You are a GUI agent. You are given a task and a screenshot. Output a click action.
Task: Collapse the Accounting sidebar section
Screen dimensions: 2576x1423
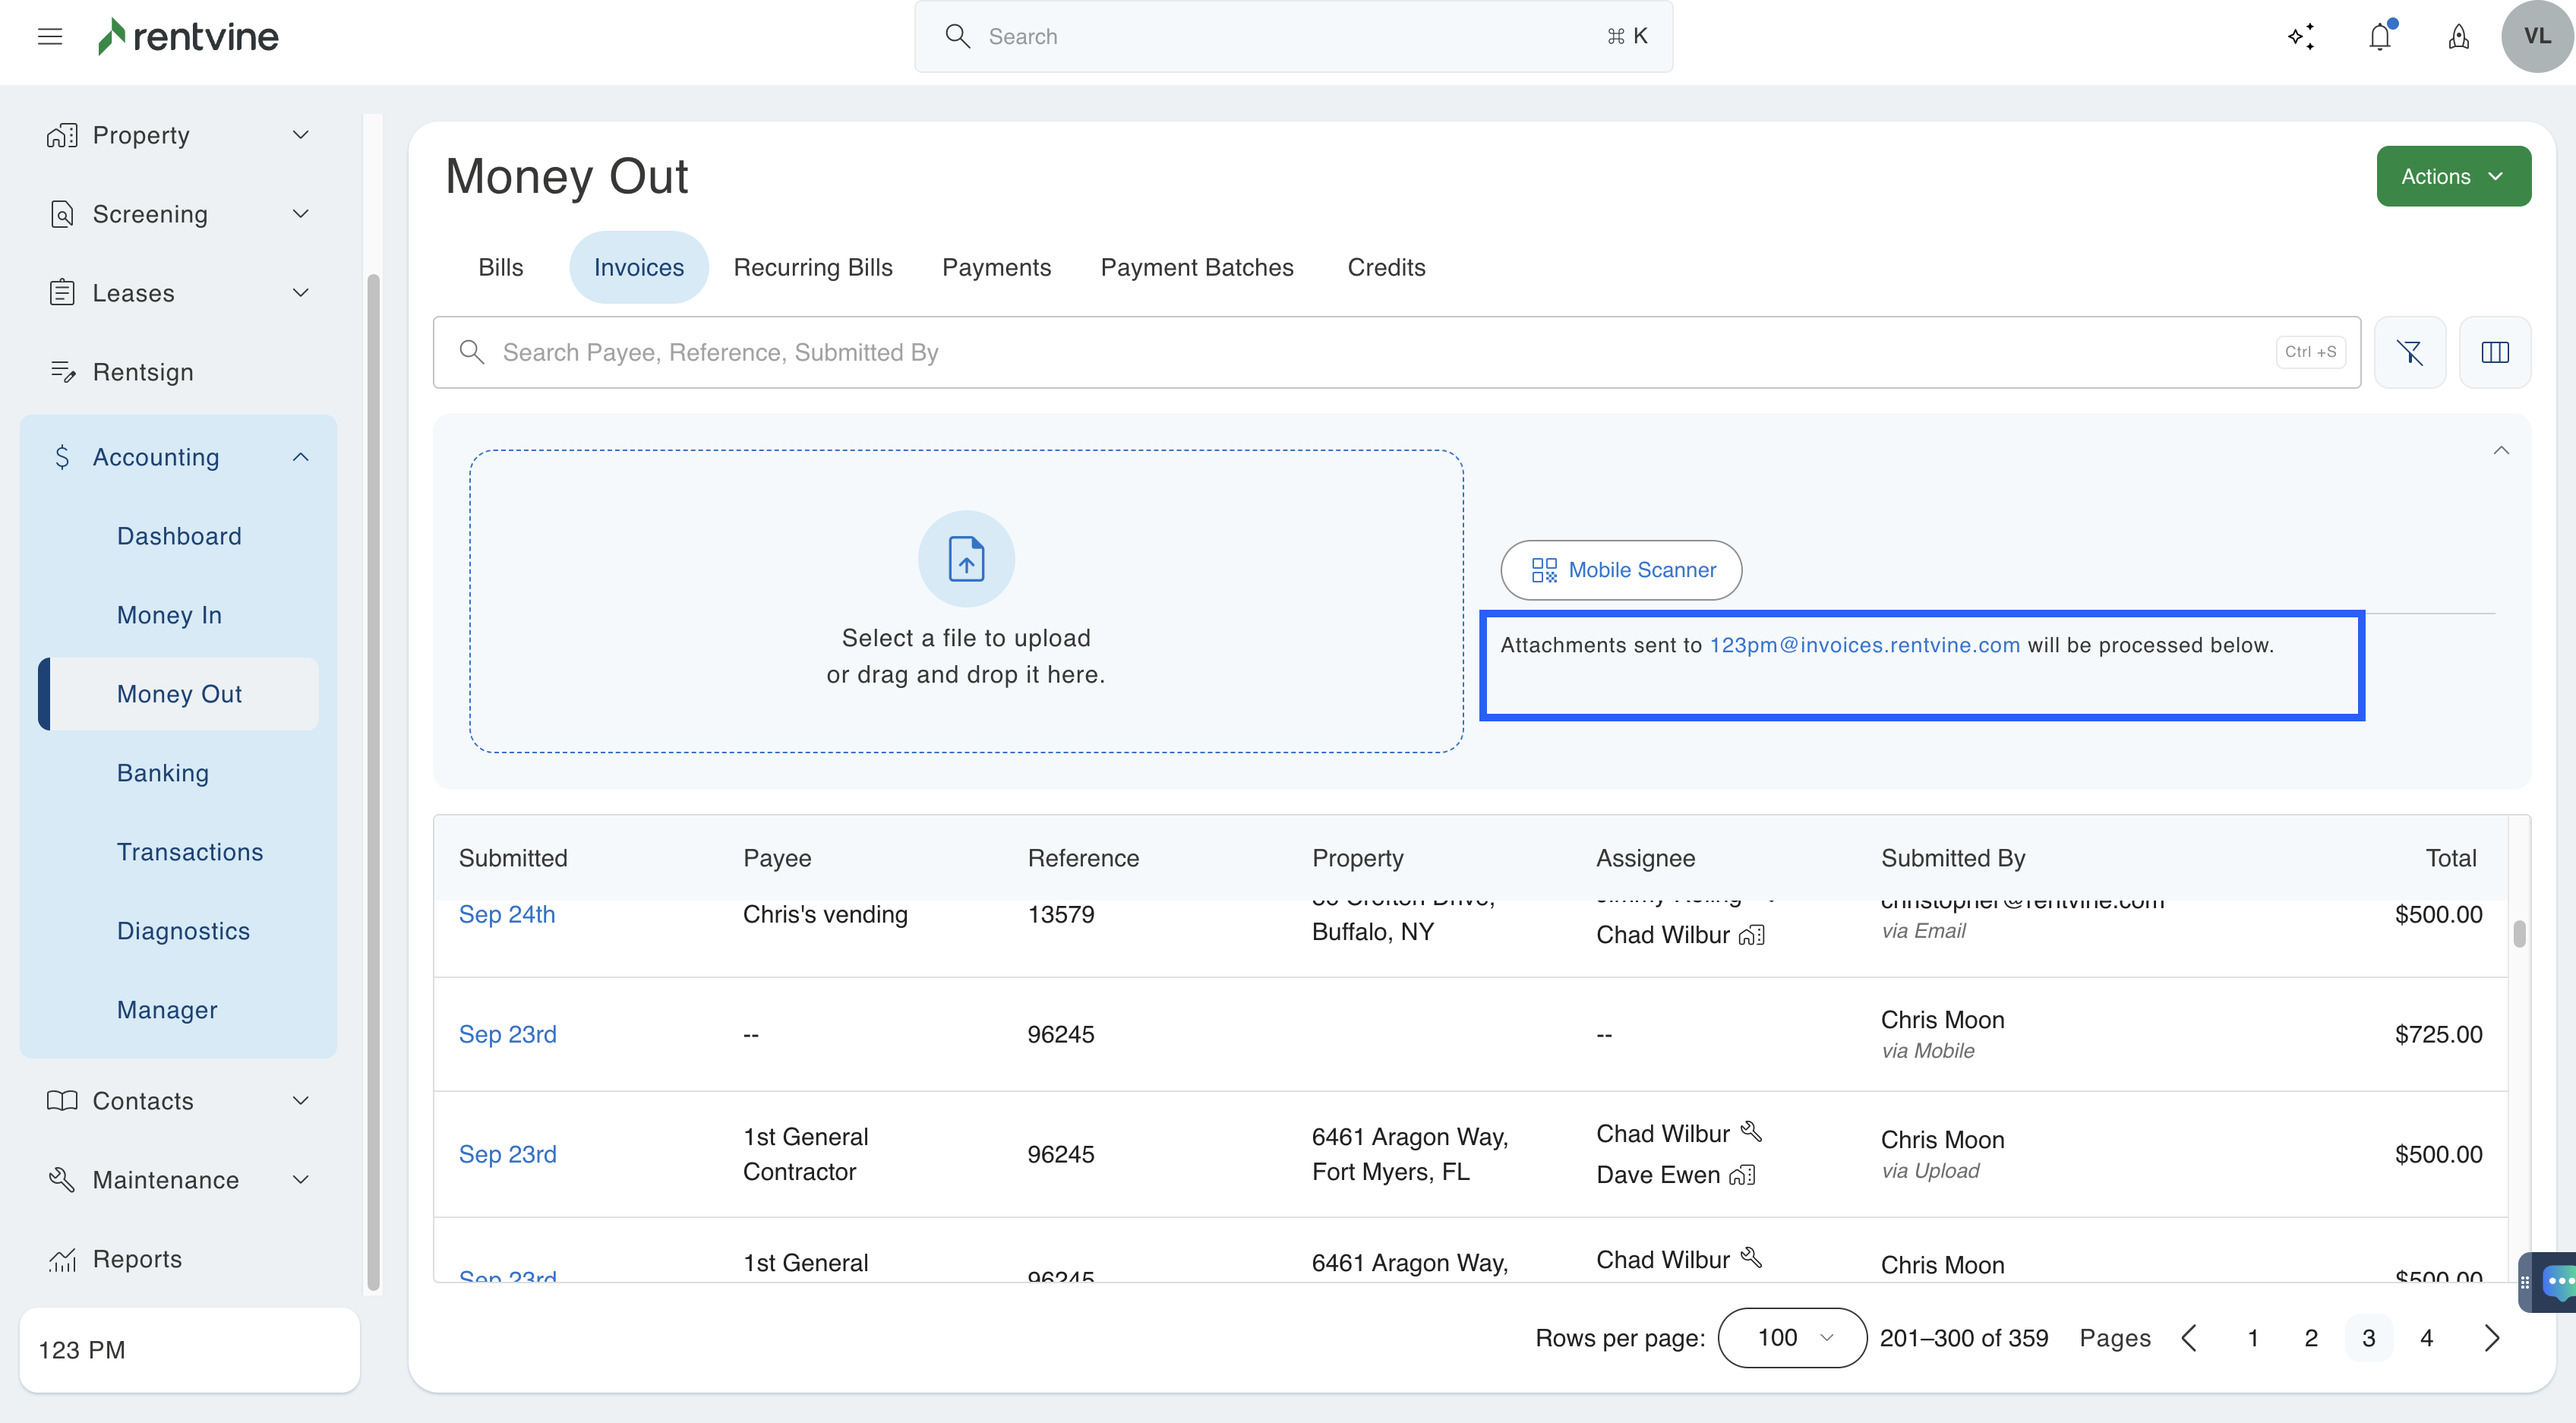(x=300, y=457)
